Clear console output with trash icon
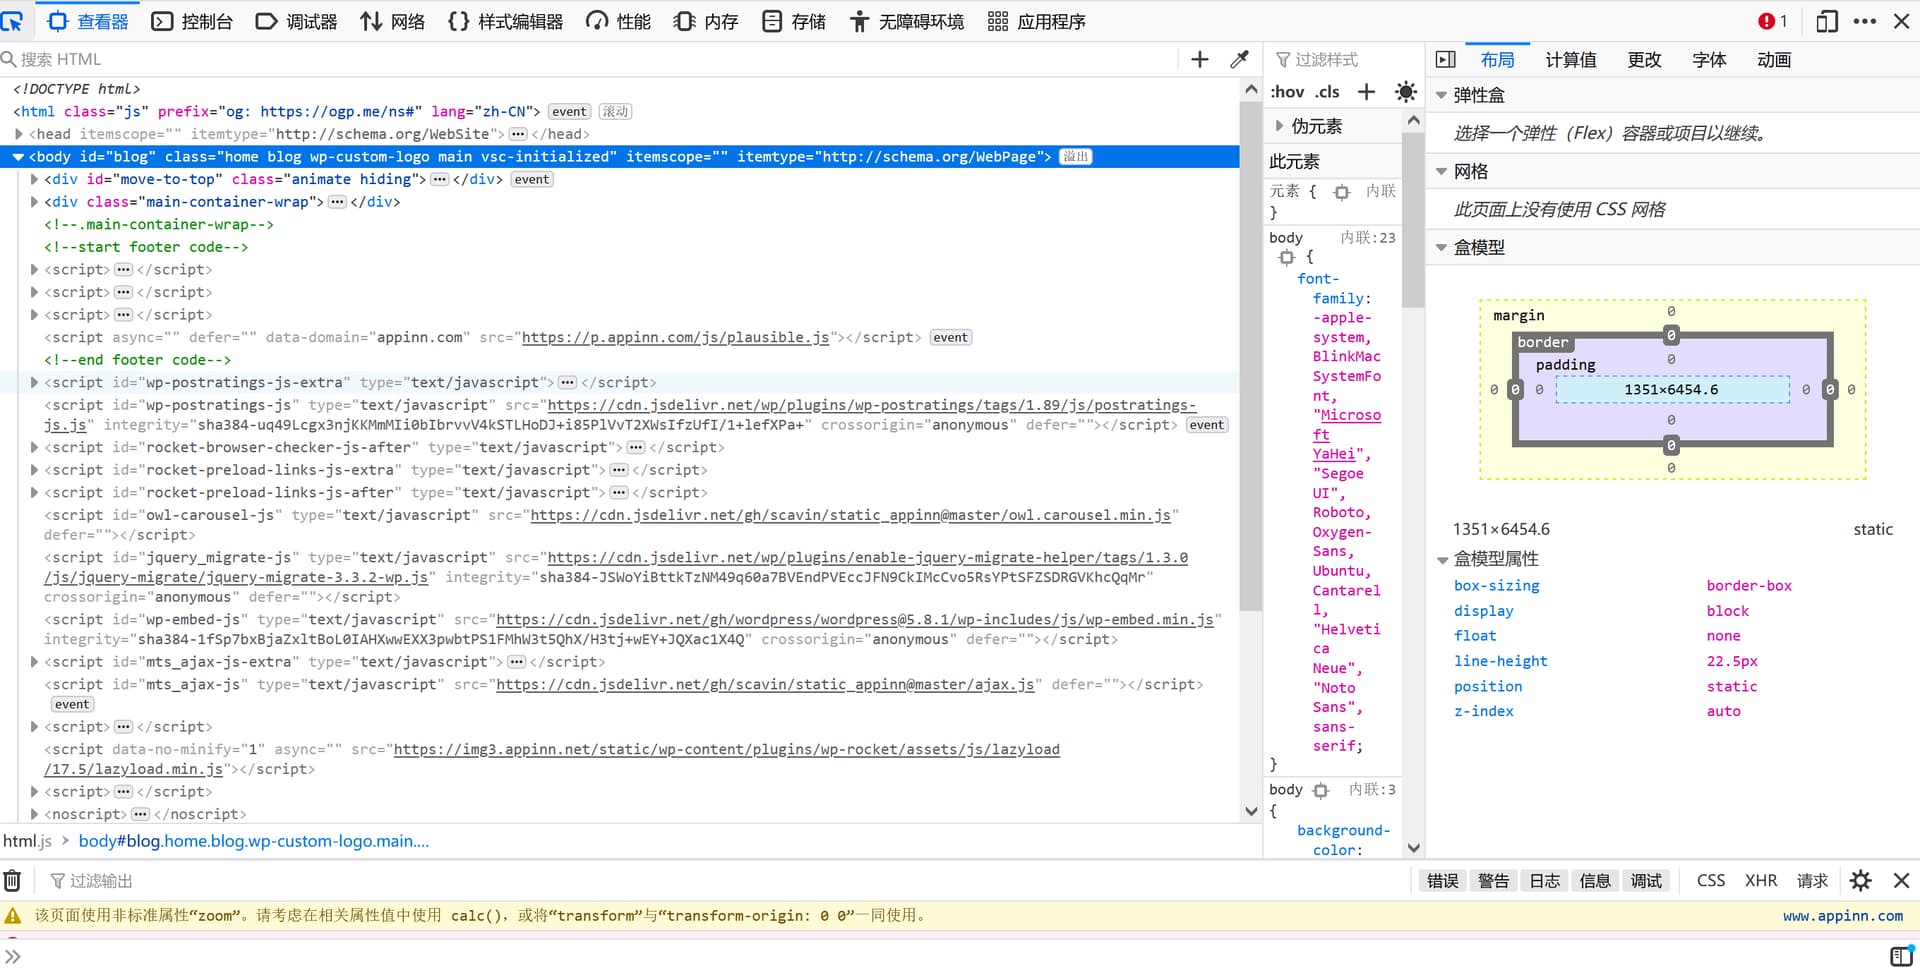The width and height of the screenshot is (1920, 968). [12, 881]
